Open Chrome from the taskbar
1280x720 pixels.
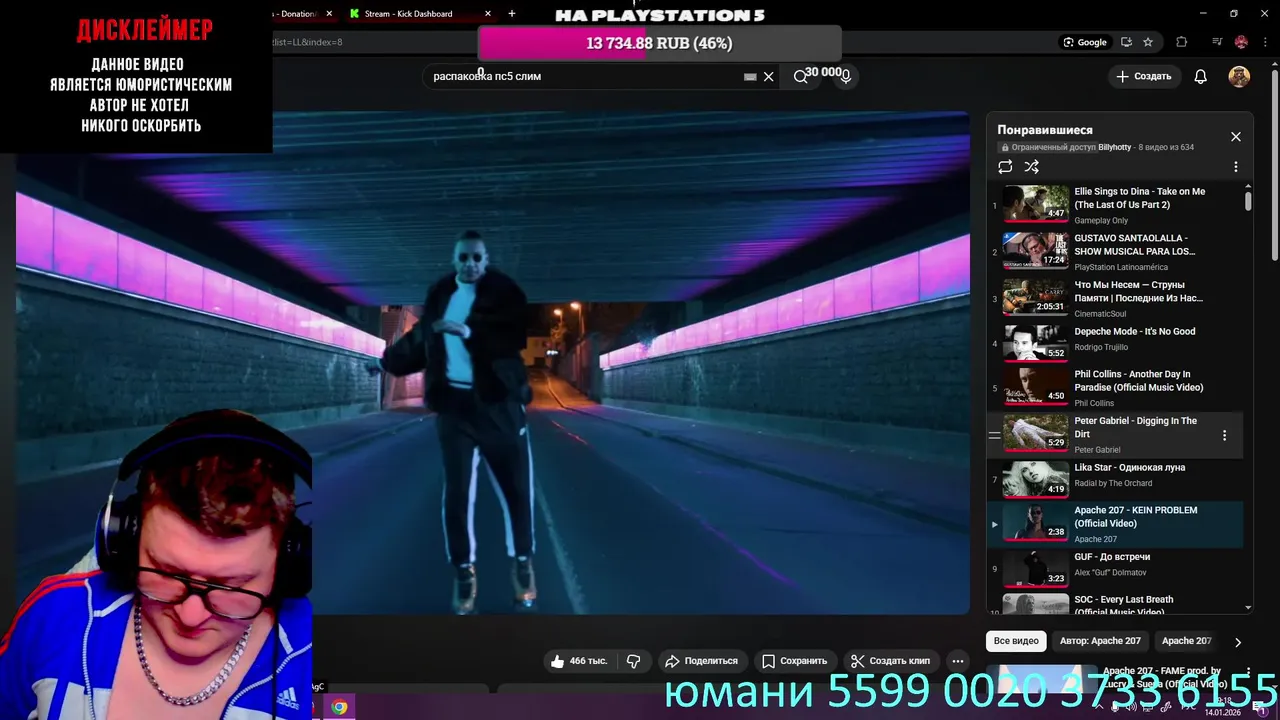click(x=339, y=707)
